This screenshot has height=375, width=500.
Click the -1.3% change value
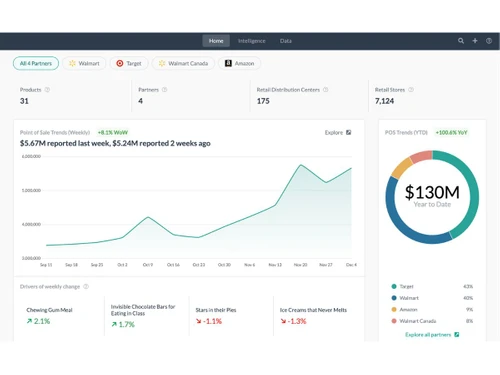tap(297, 321)
